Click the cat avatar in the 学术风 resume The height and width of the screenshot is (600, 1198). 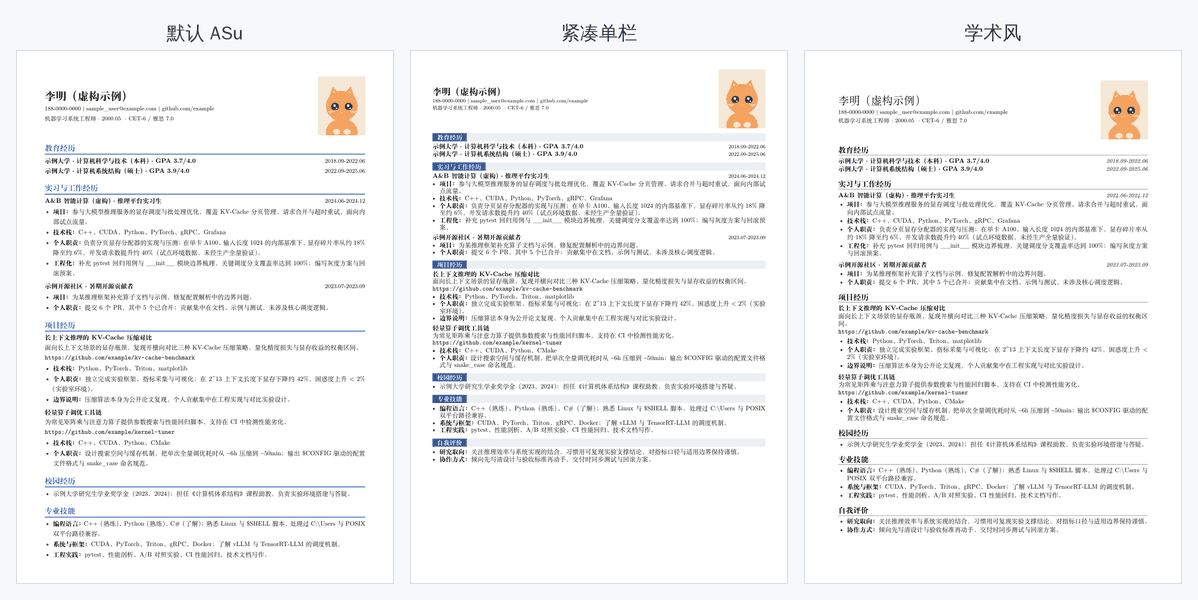click(1124, 110)
